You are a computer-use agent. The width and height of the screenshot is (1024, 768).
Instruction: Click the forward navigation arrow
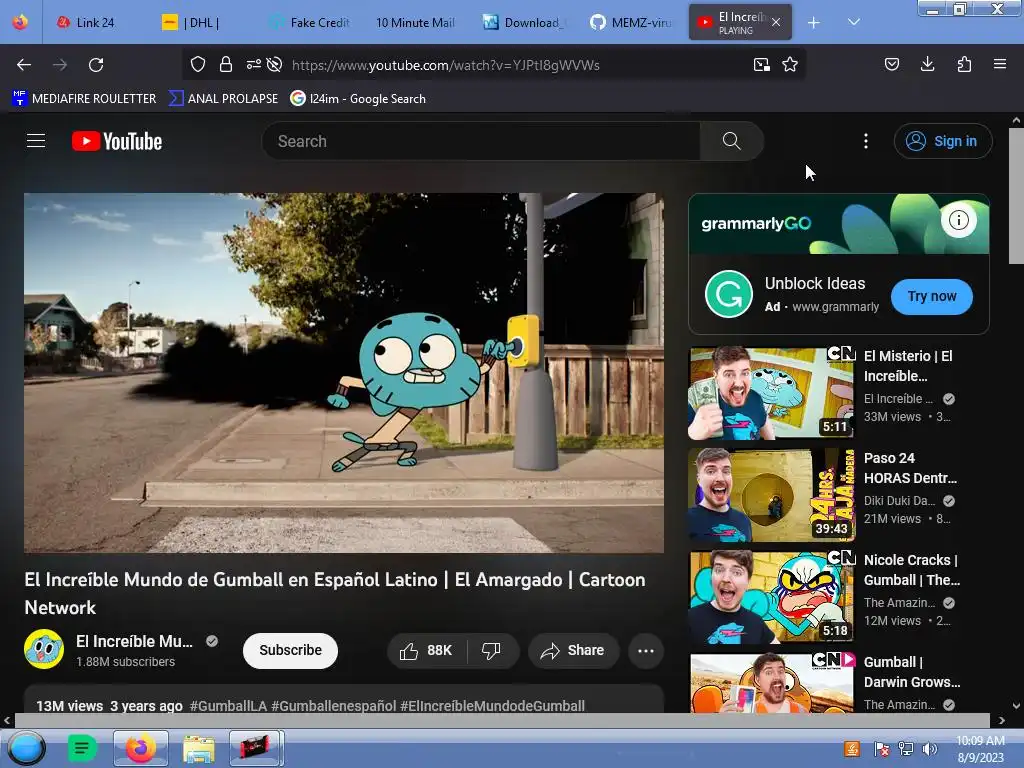pos(60,65)
